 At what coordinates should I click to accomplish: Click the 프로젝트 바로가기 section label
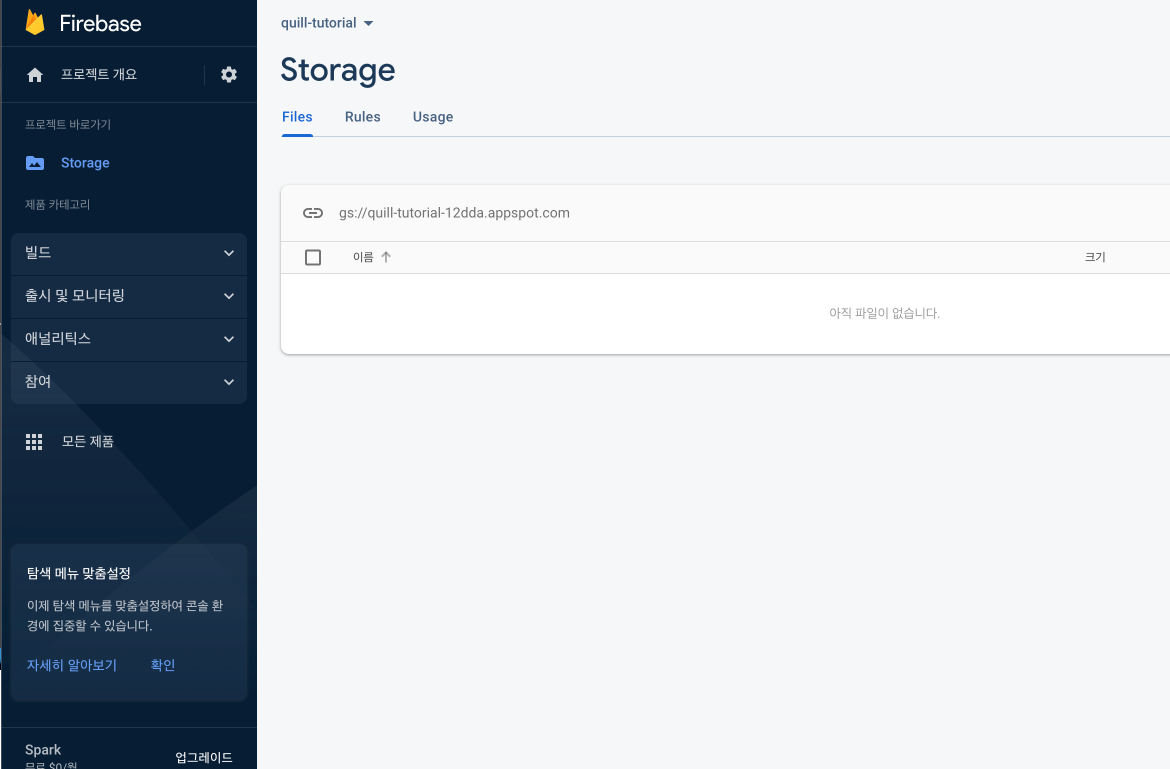click(x=68, y=125)
